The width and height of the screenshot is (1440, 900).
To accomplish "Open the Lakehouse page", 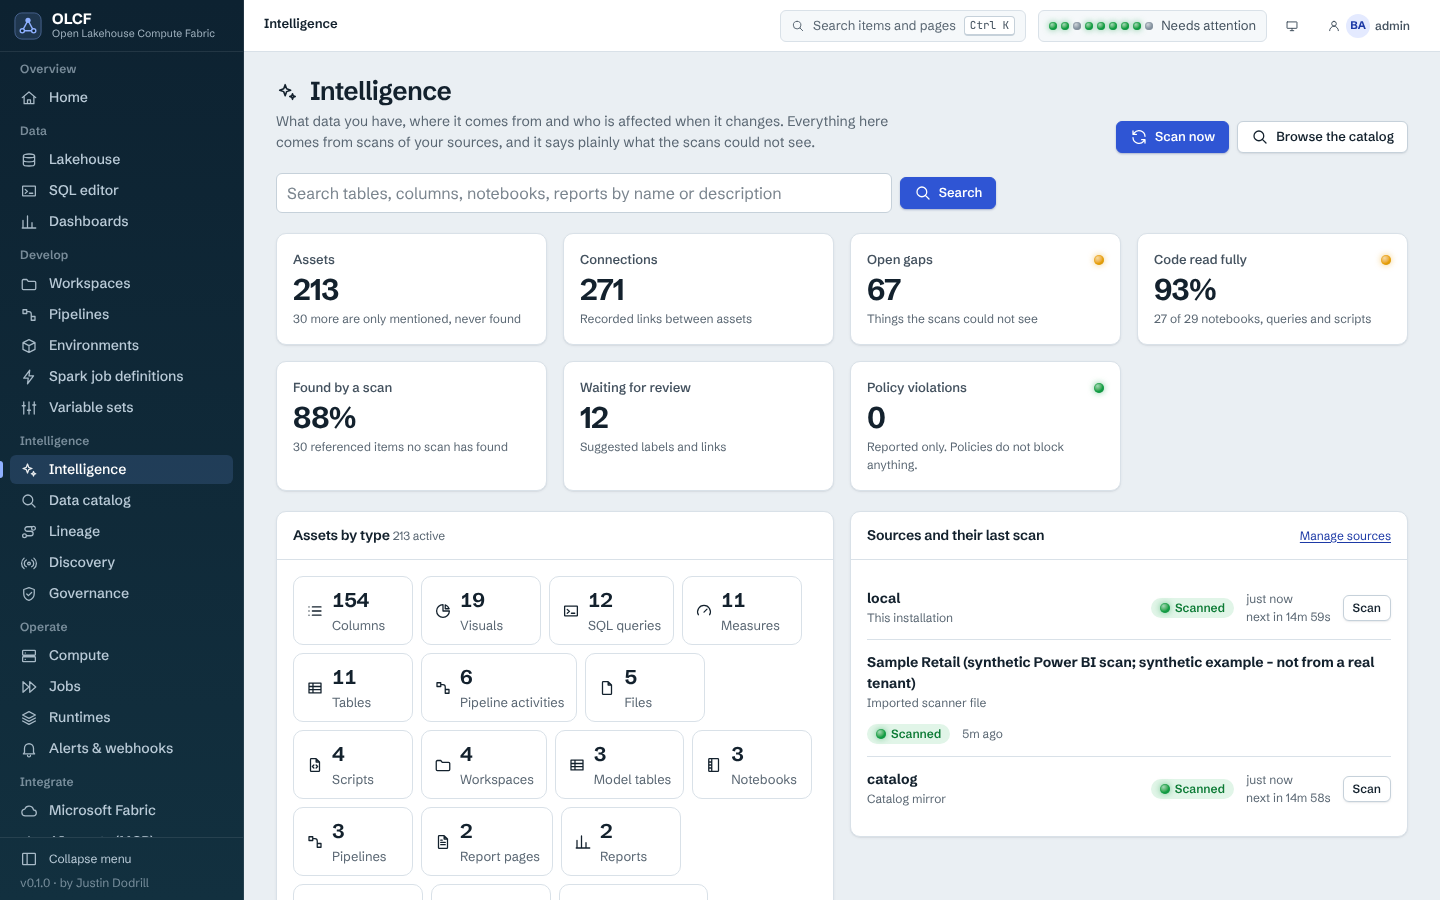I will coord(121,159).
